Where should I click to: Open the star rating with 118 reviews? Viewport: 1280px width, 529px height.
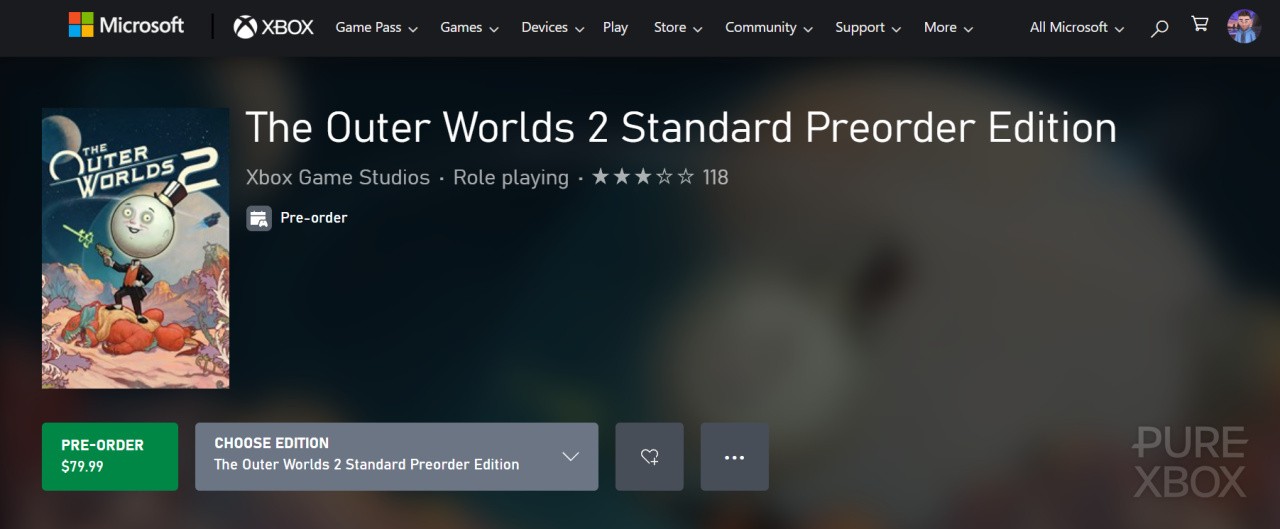[660, 178]
